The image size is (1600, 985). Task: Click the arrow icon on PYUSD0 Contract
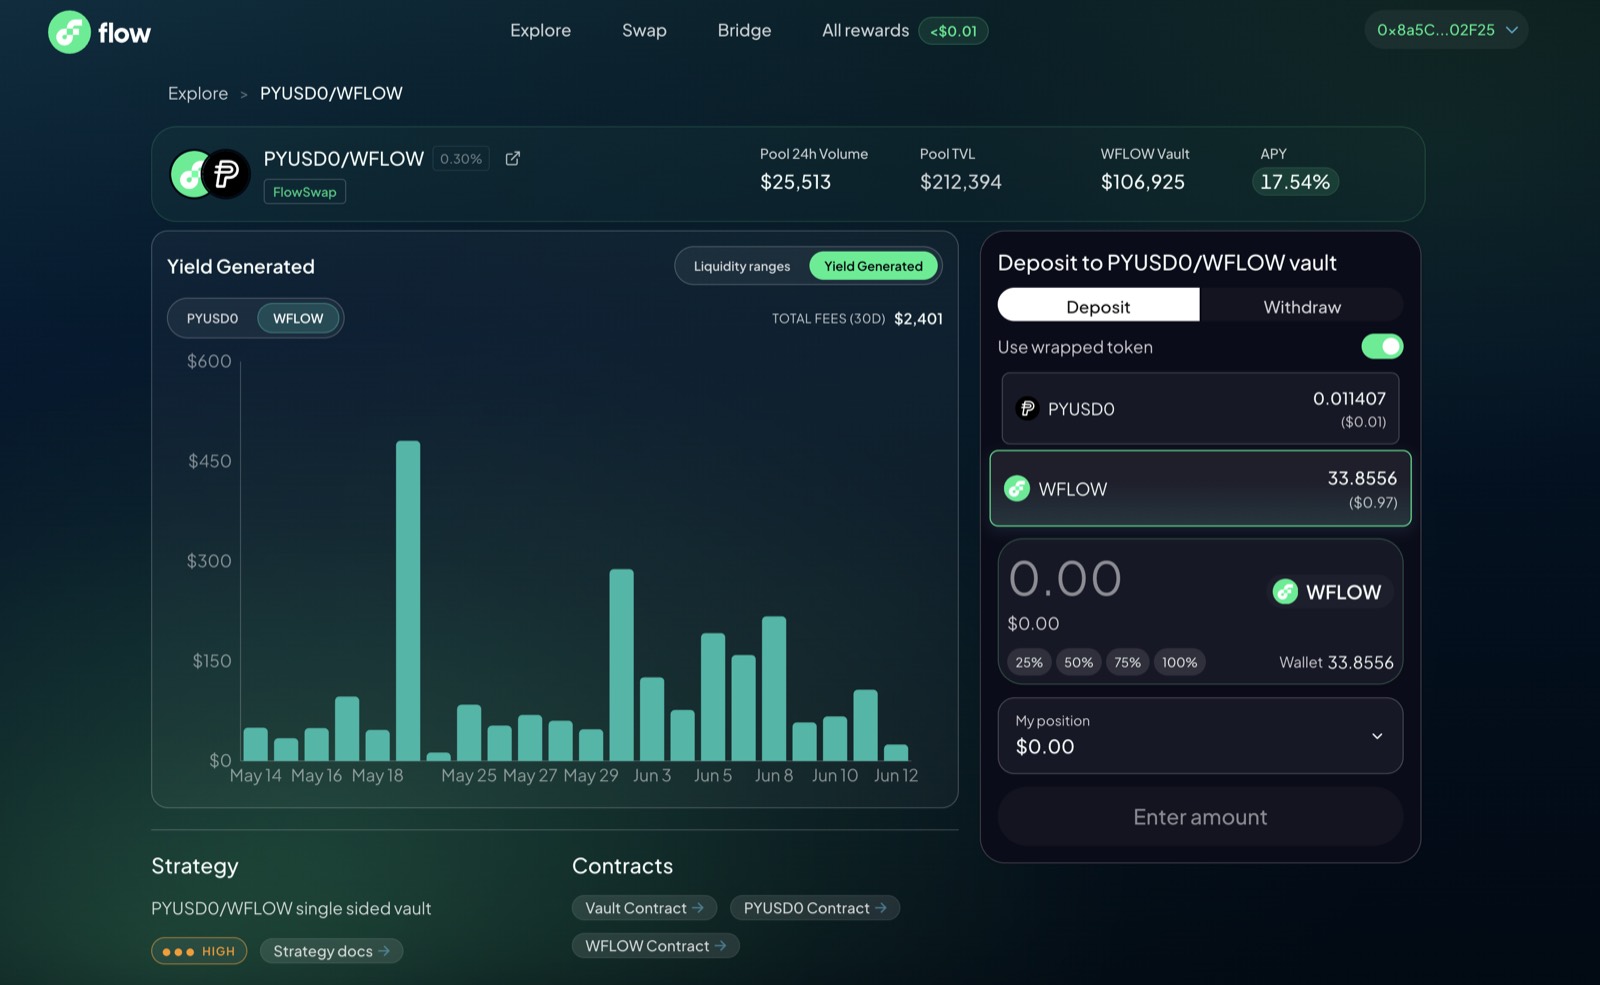tap(881, 908)
